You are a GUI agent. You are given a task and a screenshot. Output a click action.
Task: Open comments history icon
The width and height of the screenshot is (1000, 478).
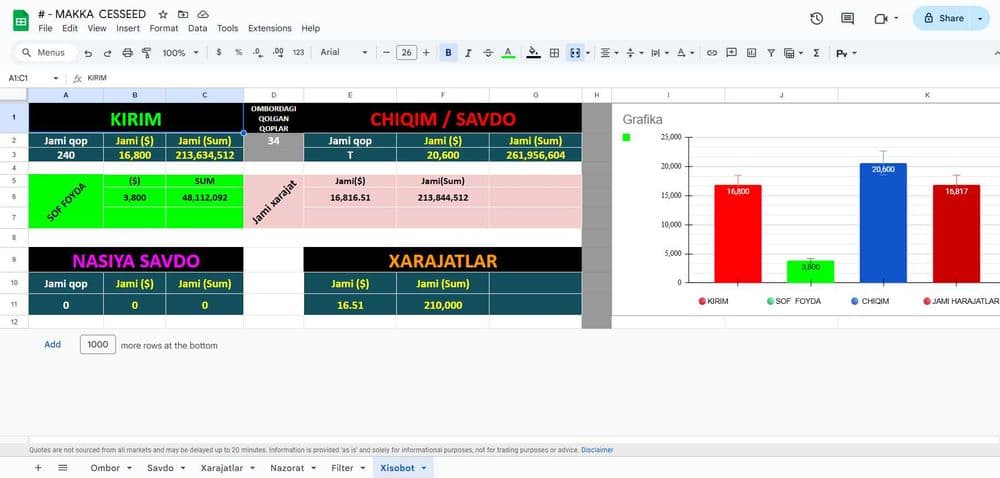click(848, 18)
